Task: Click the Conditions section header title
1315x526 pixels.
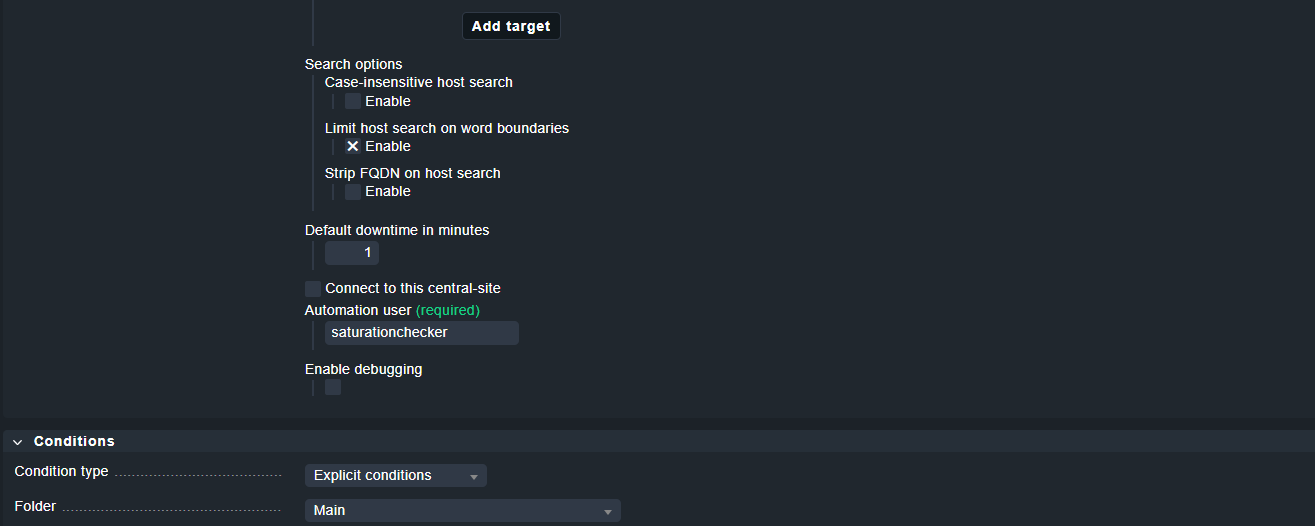Action: (74, 441)
